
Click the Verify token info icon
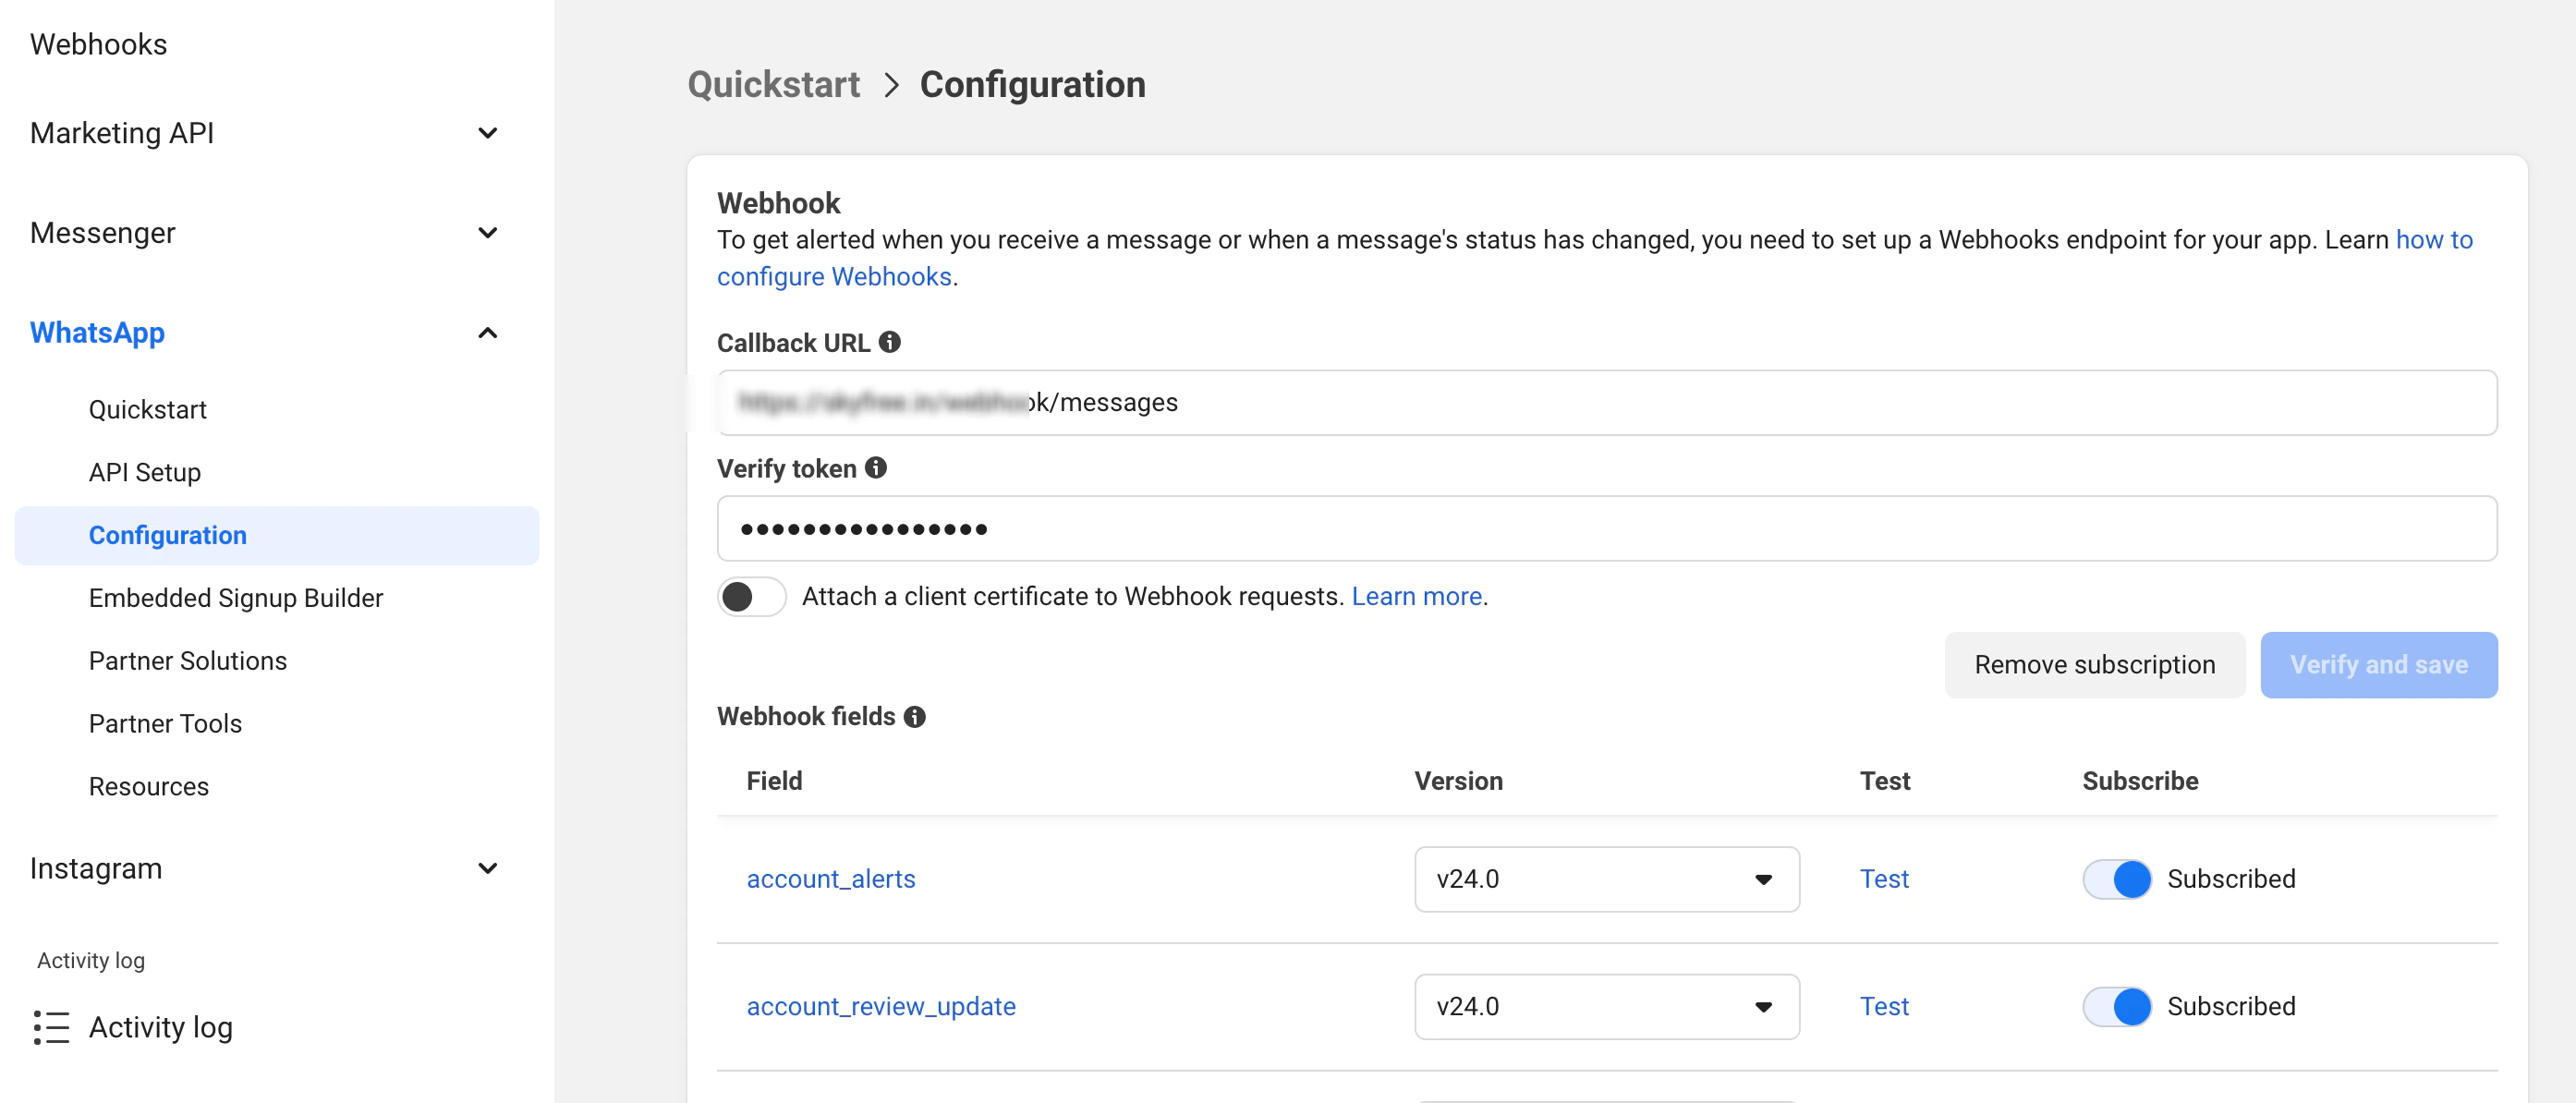pos(876,468)
